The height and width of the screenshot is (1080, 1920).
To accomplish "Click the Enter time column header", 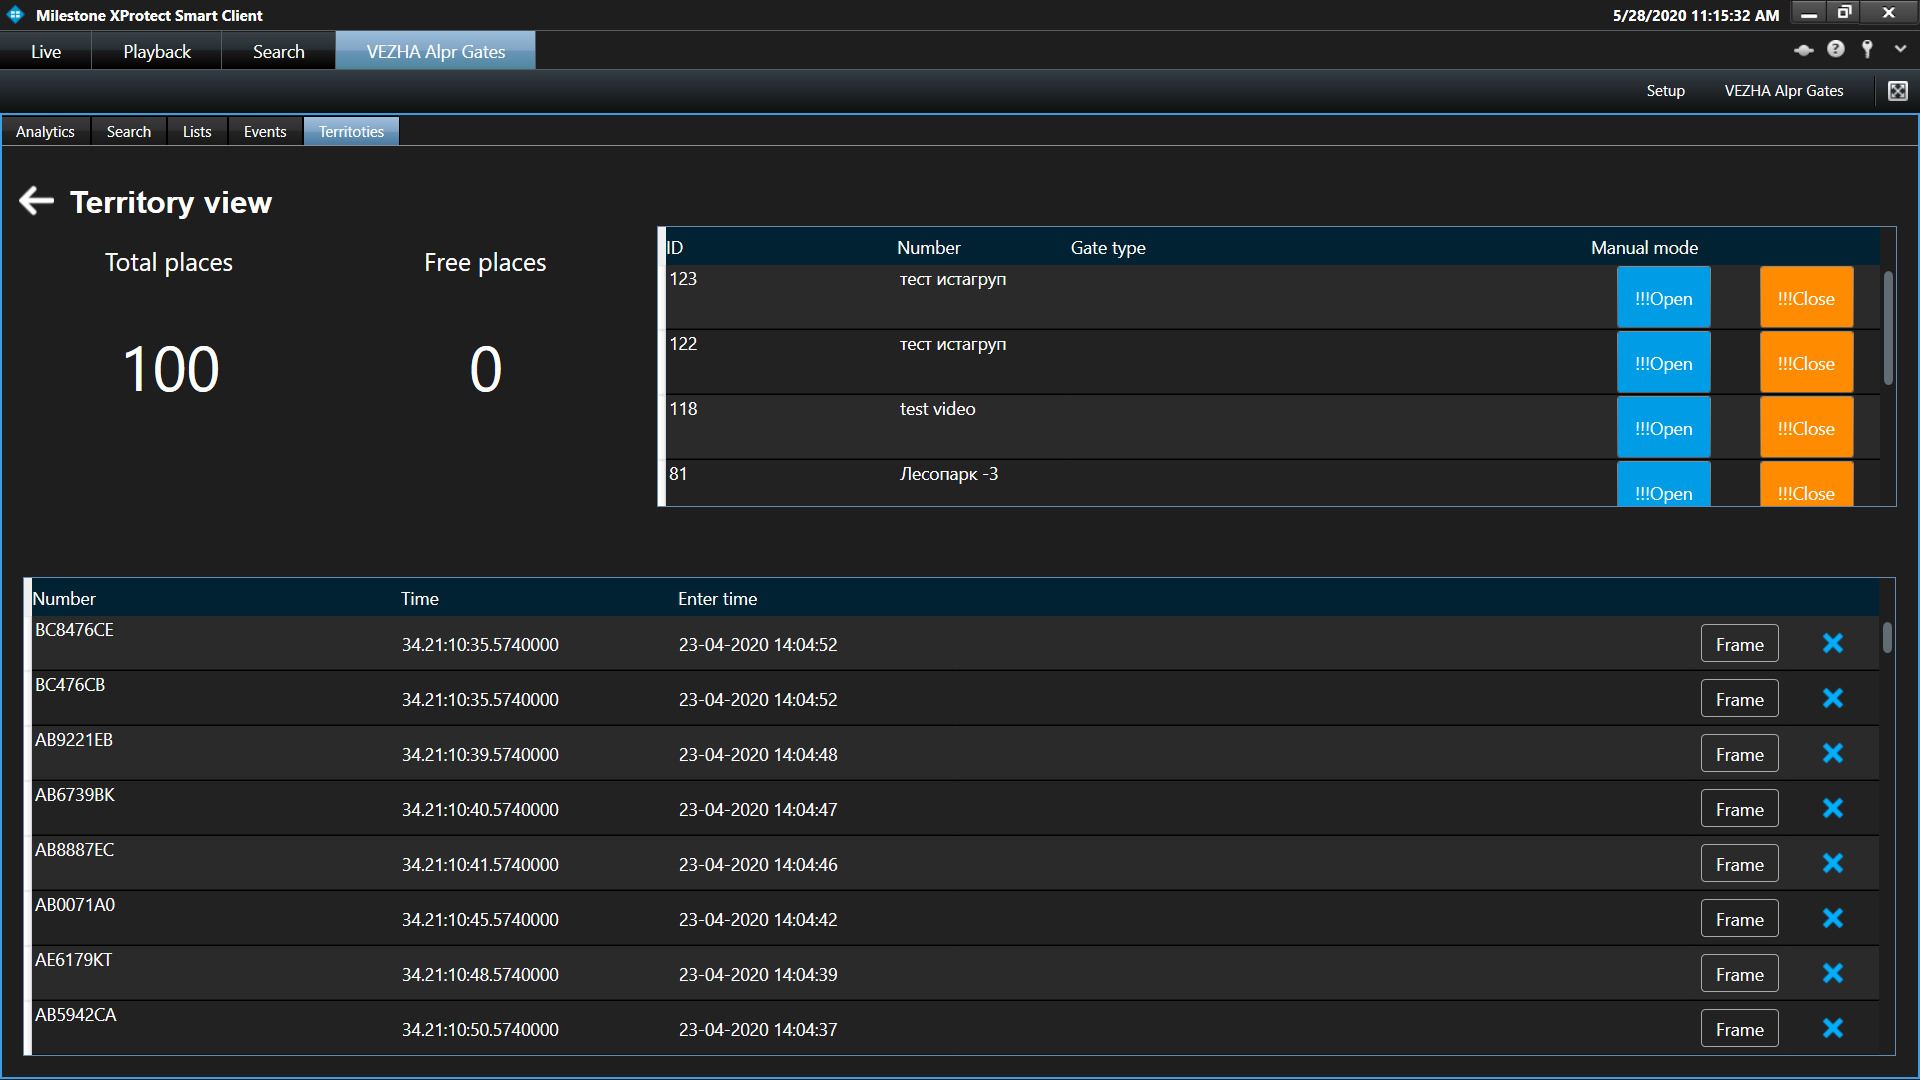I will coord(717,598).
